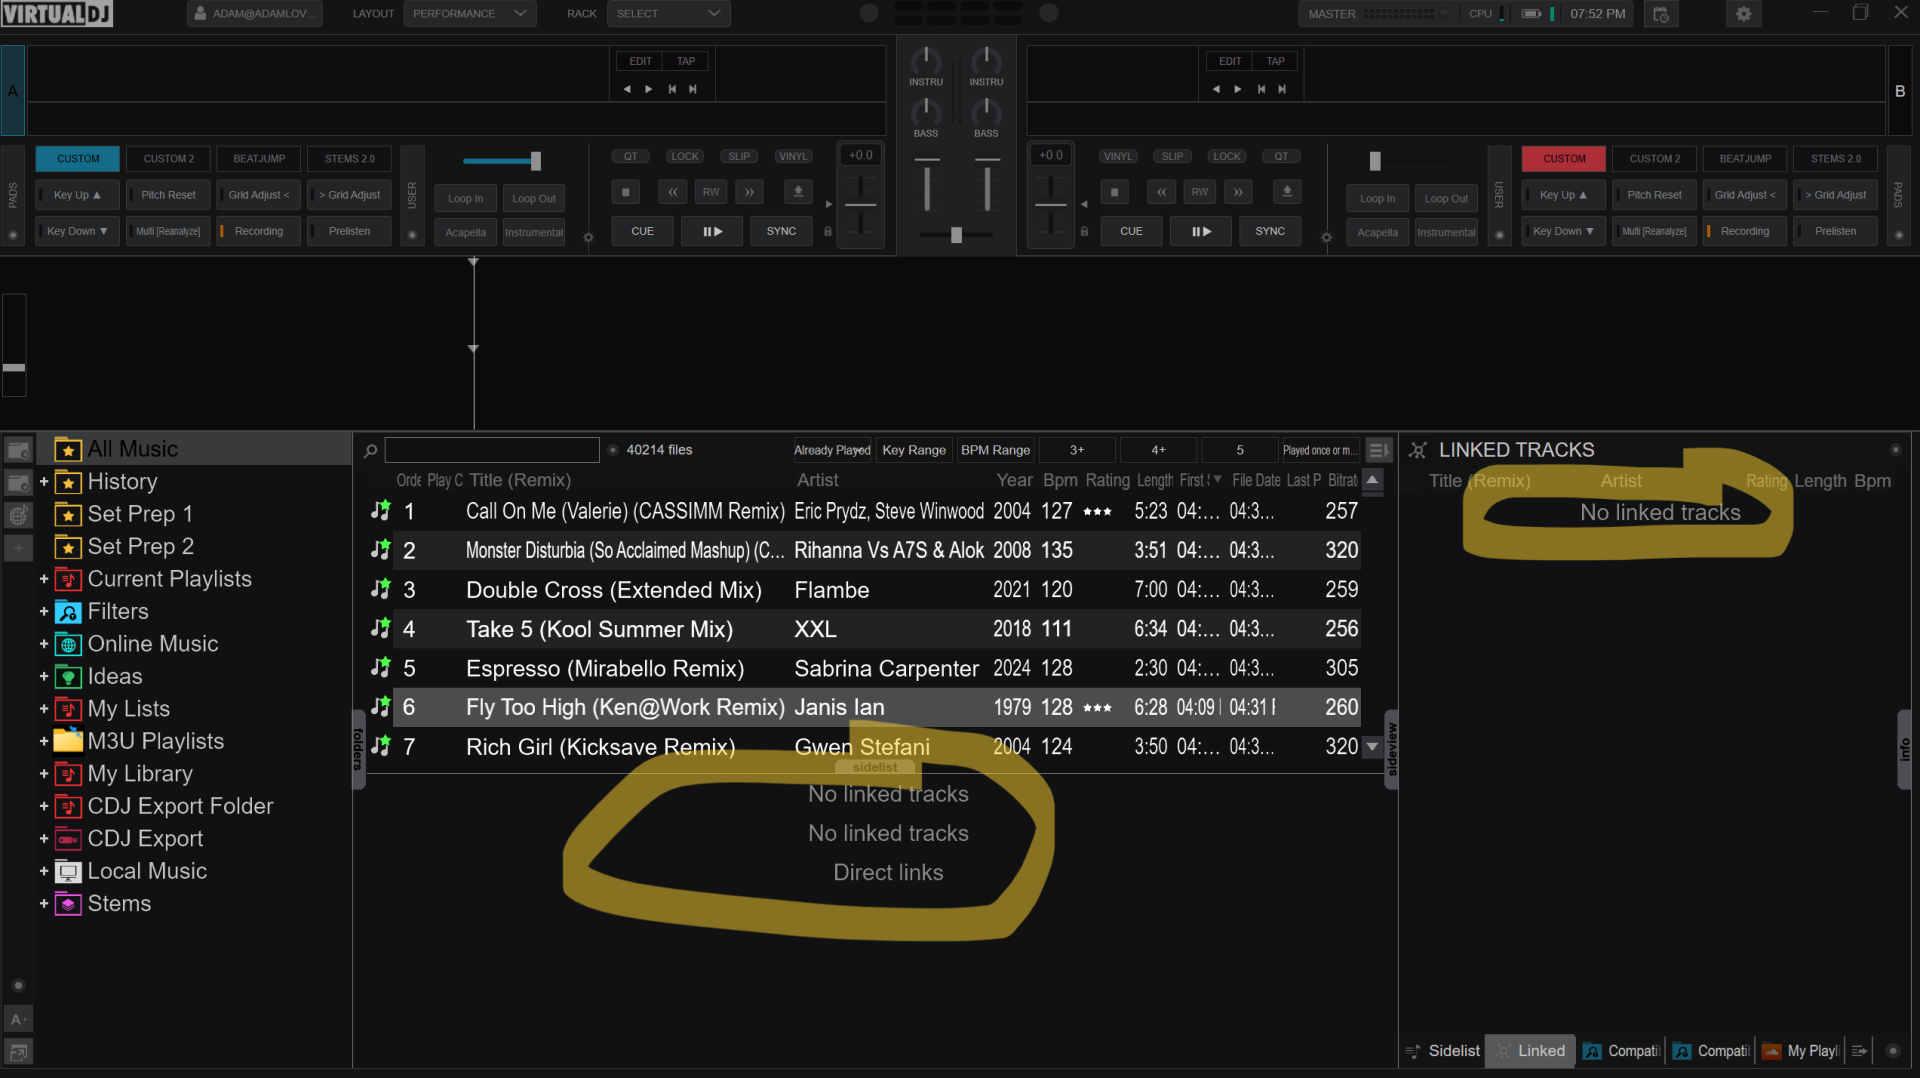
Task: Click the Key Range filter button
Action: pyautogui.click(x=914, y=450)
